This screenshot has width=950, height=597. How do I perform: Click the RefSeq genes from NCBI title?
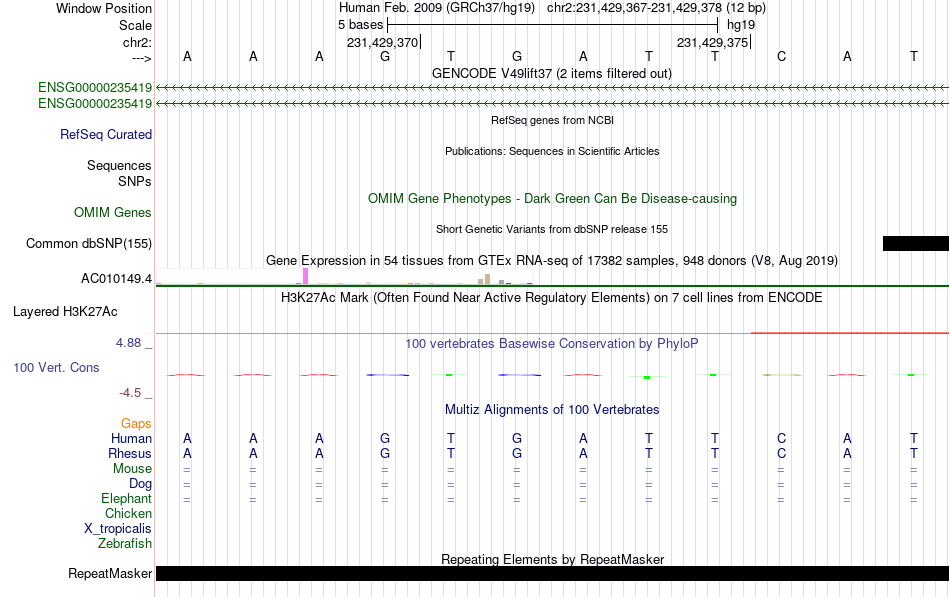tap(552, 120)
